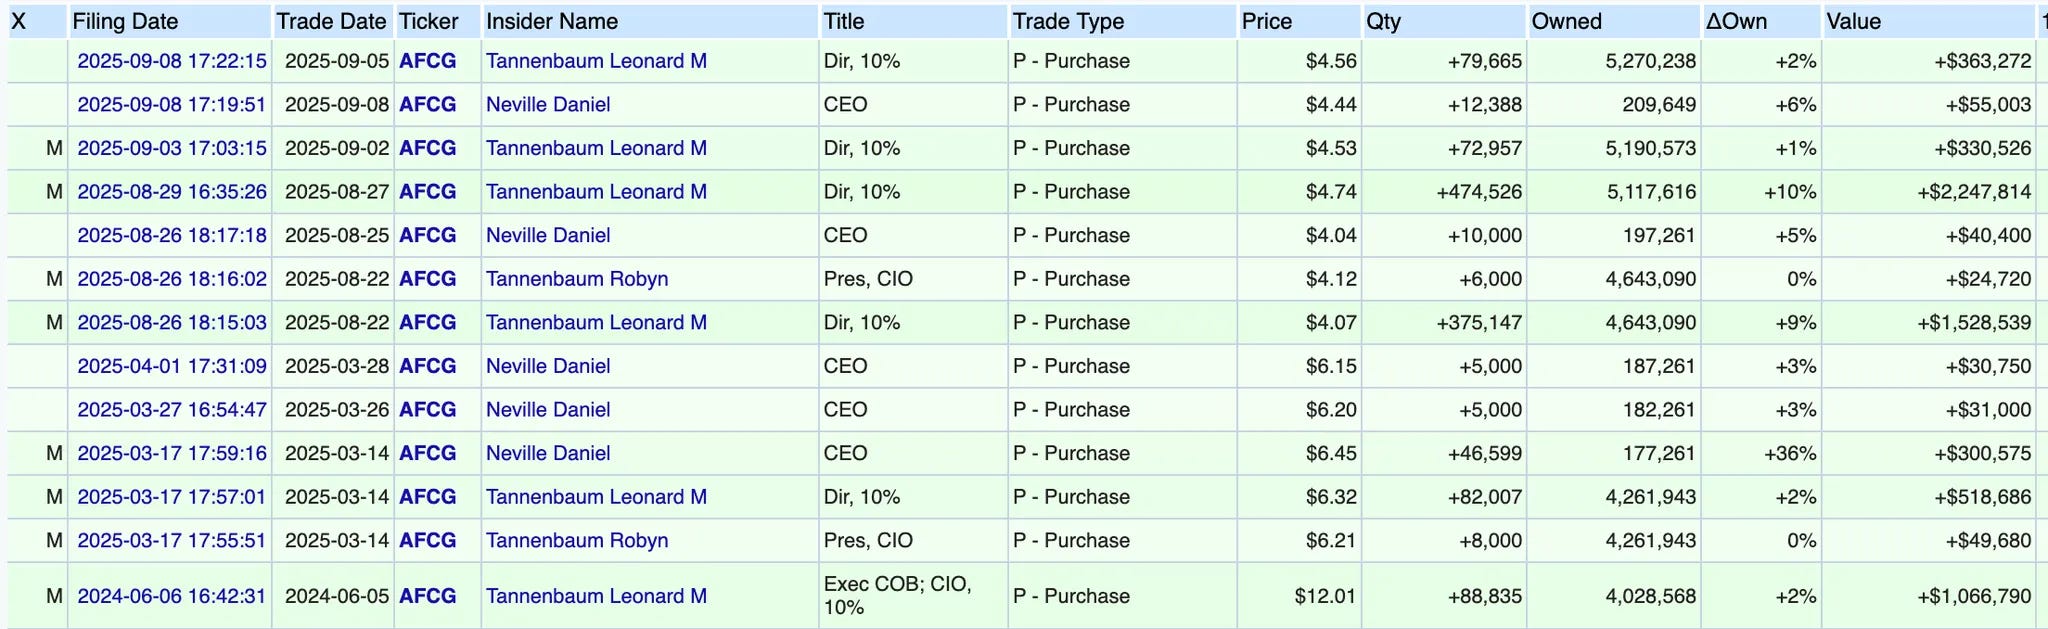The image size is (2048, 629).
Task: Open Tannenbaum Robyn's 2025-08-22 trade insider link
Action: pyautogui.click(x=577, y=279)
